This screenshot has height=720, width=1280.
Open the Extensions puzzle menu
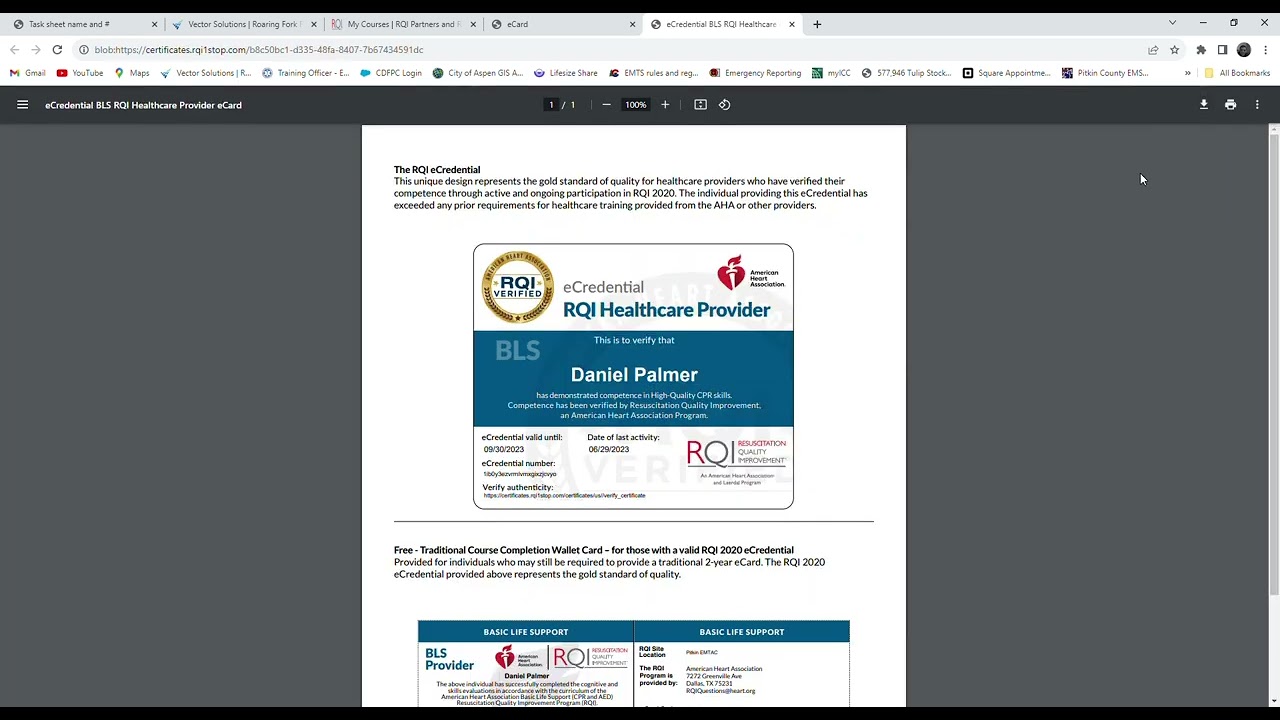coord(1201,50)
